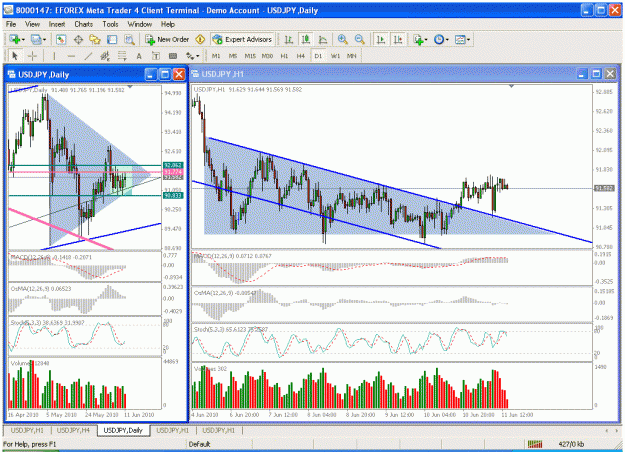Open the Help menu

point(168,24)
